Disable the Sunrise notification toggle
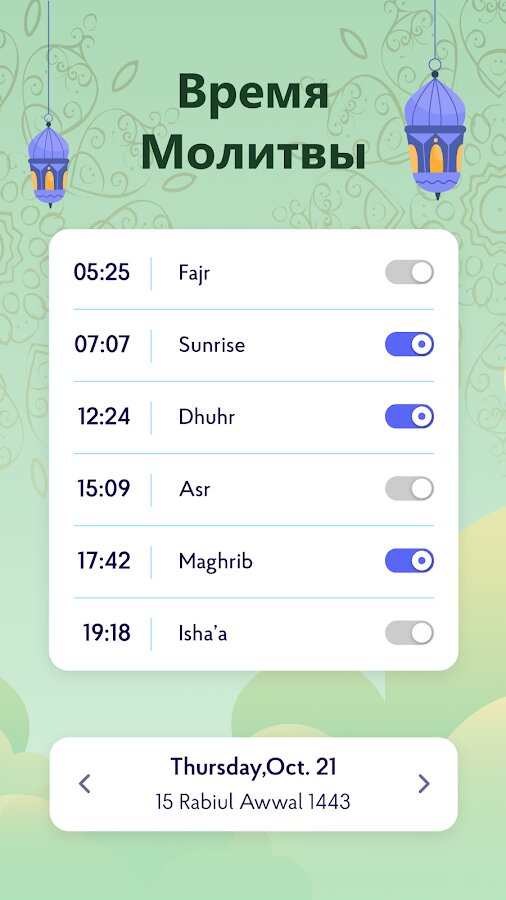 (409, 344)
